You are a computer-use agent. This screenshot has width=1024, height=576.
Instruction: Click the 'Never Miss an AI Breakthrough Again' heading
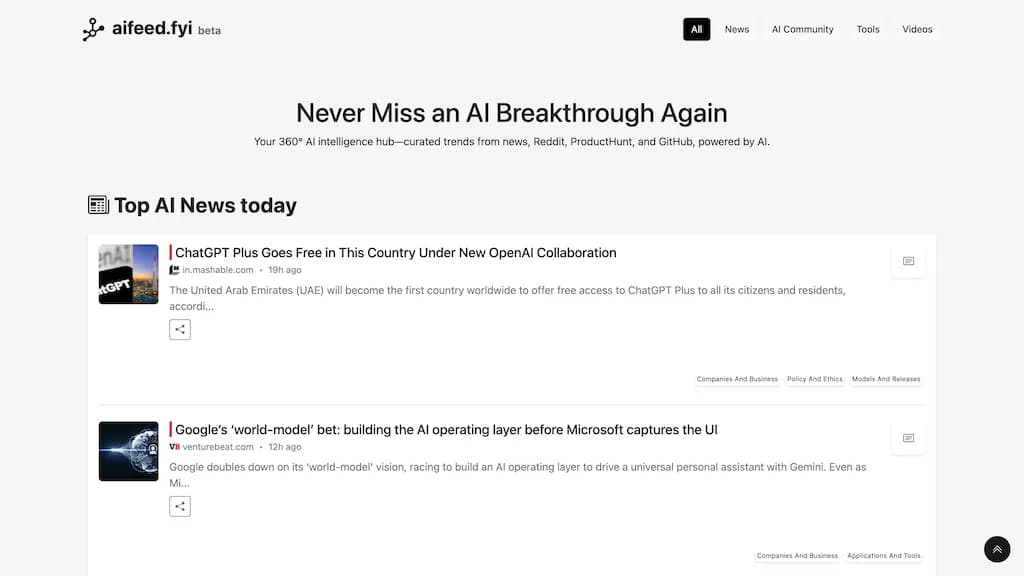(x=511, y=113)
